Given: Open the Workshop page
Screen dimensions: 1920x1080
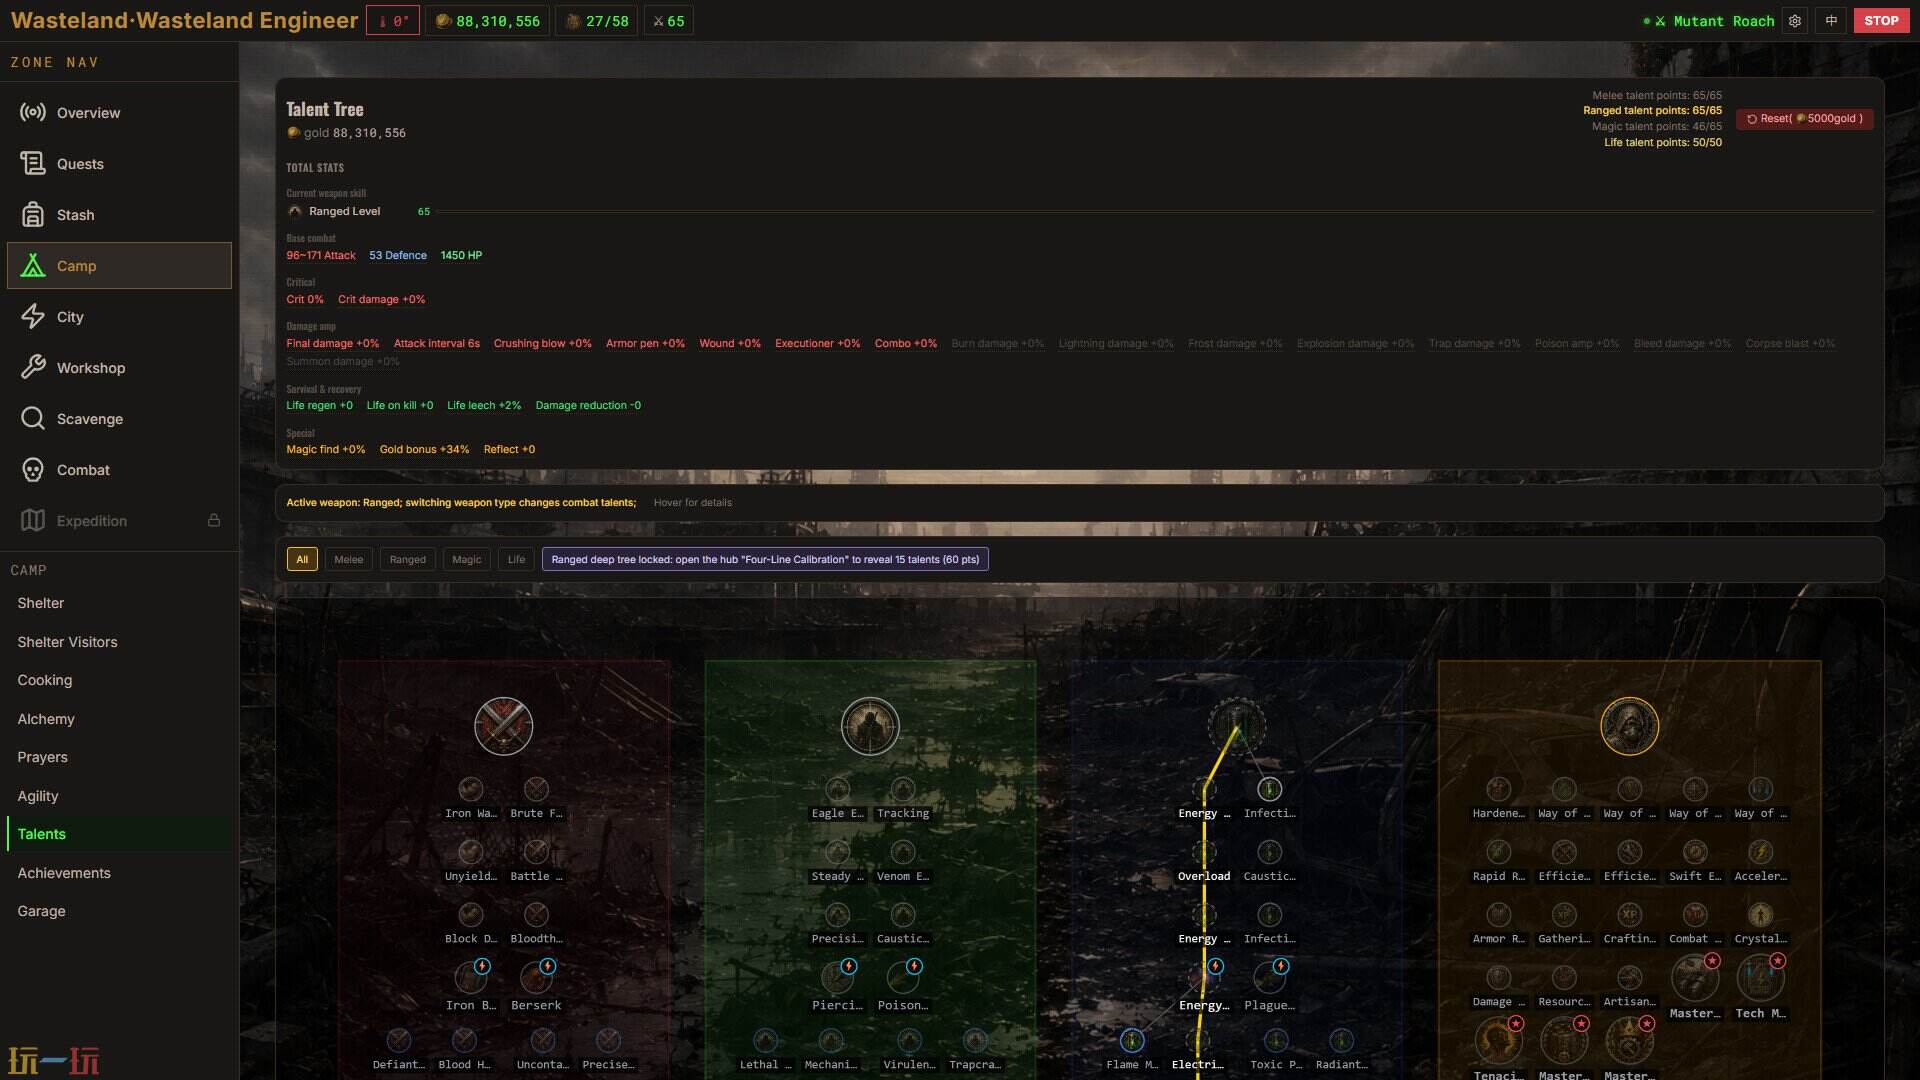Looking at the screenshot, I should coord(119,368).
